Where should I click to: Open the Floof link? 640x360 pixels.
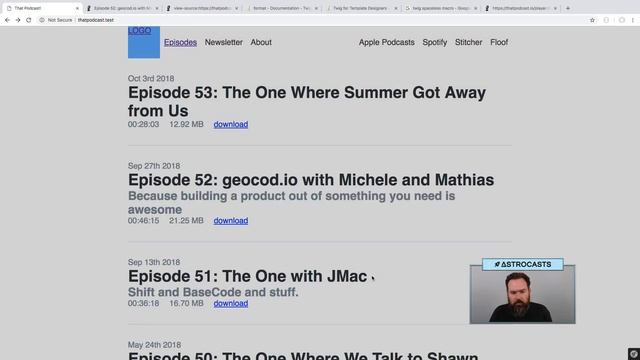(499, 42)
